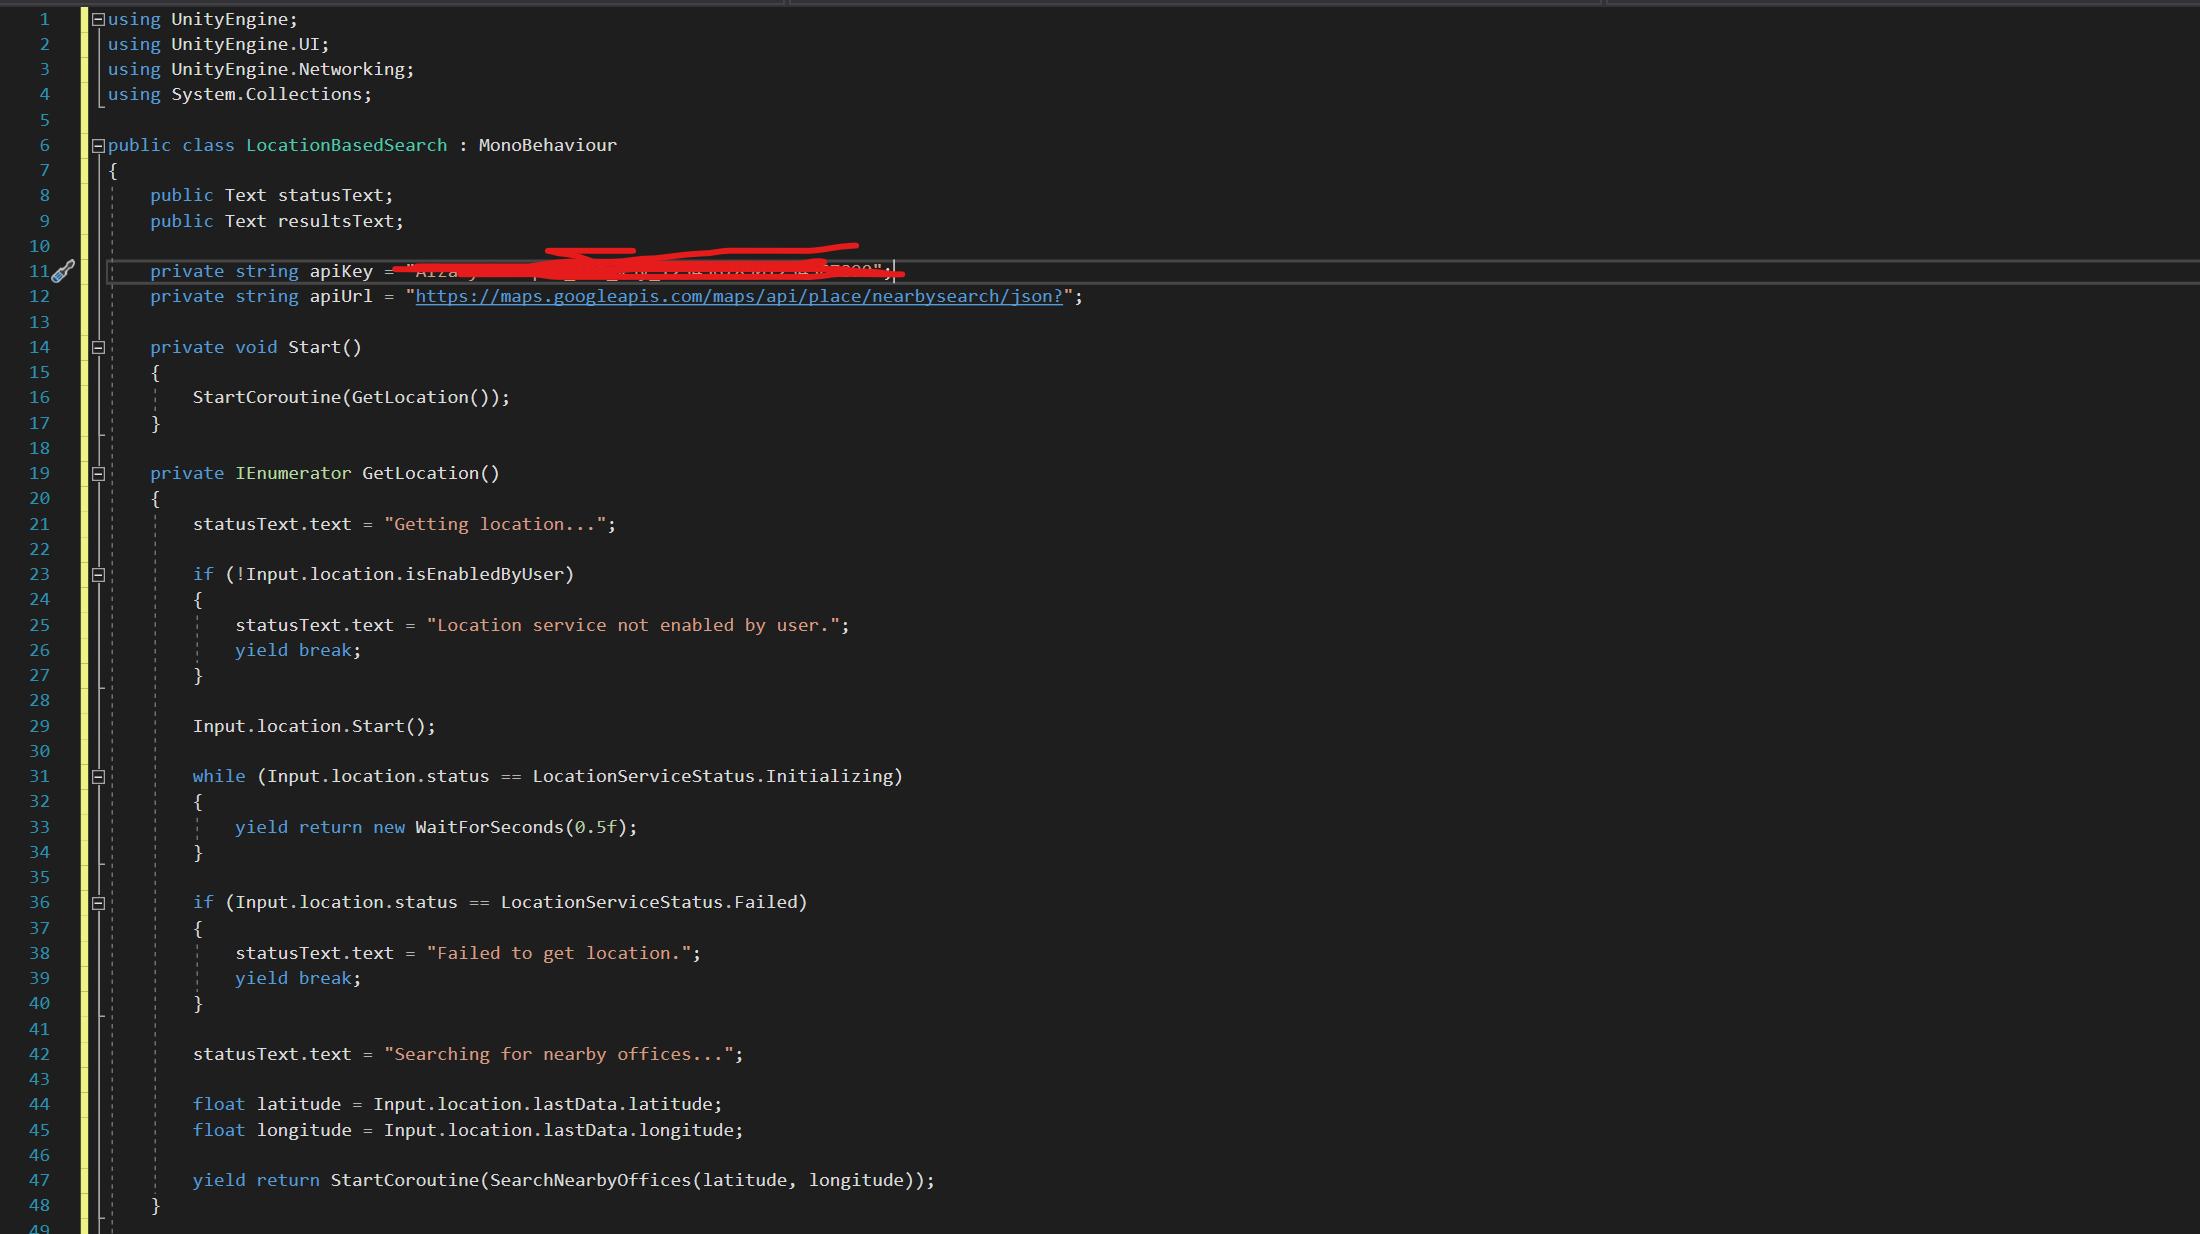
Task: Collapse the while Initializing loop
Action: pos(98,777)
